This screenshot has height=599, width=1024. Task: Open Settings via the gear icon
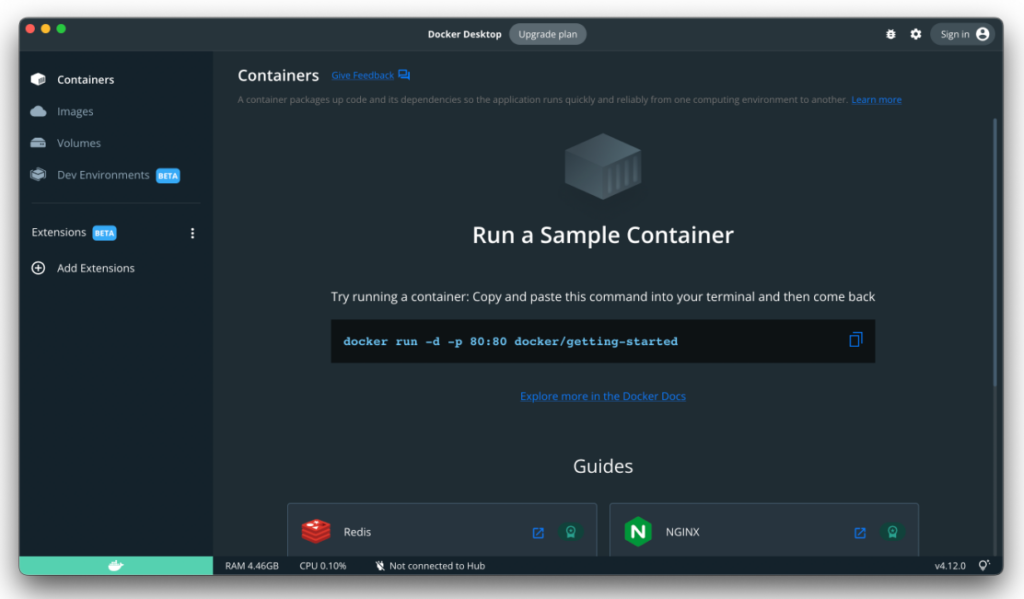click(x=915, y=34)
